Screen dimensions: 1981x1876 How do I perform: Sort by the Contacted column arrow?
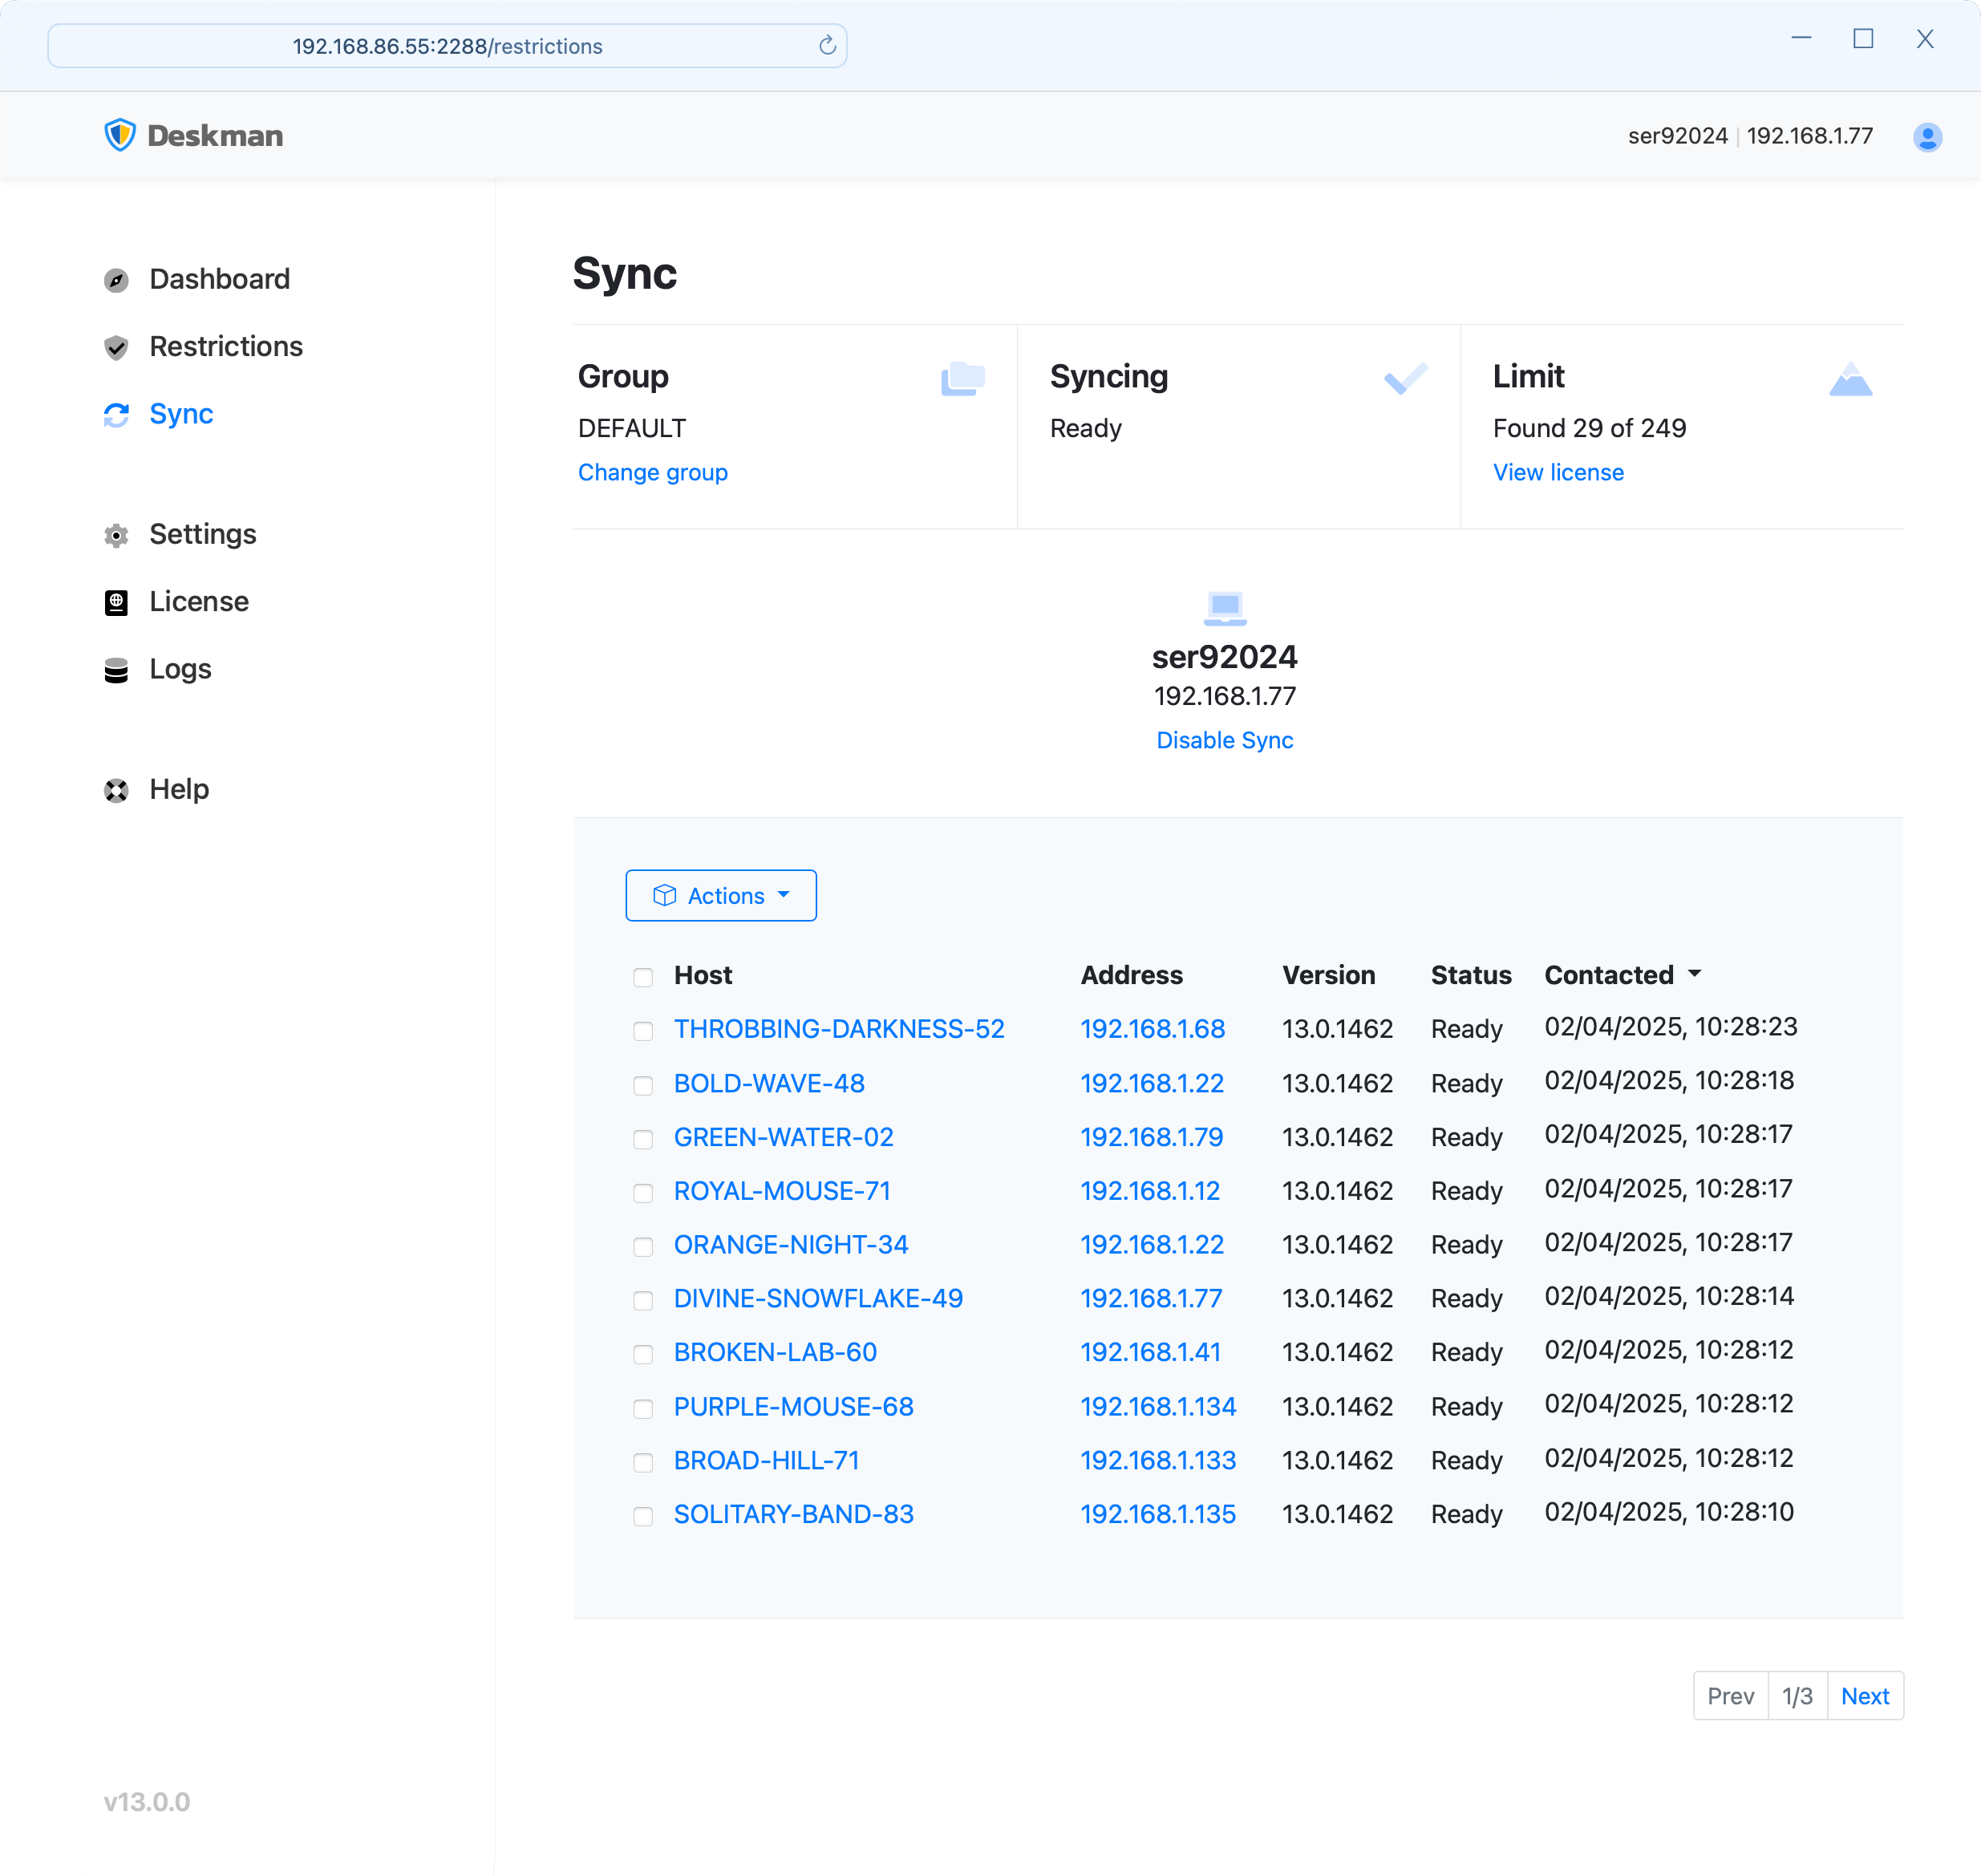(1694, 973)
